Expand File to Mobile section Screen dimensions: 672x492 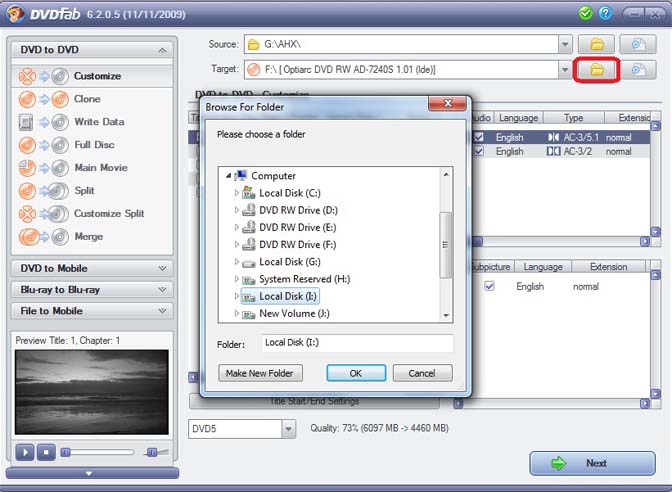click(92, 311)
